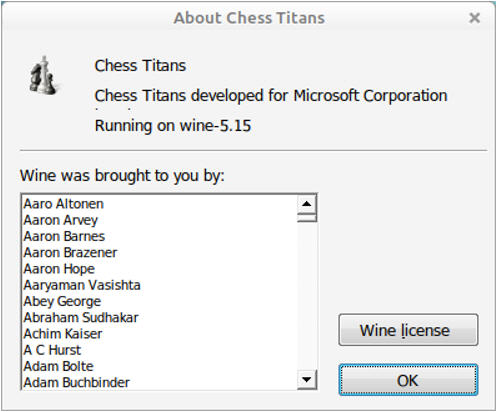
Task: Click the Chess Titans pieces icon
Action: [44, 76]
